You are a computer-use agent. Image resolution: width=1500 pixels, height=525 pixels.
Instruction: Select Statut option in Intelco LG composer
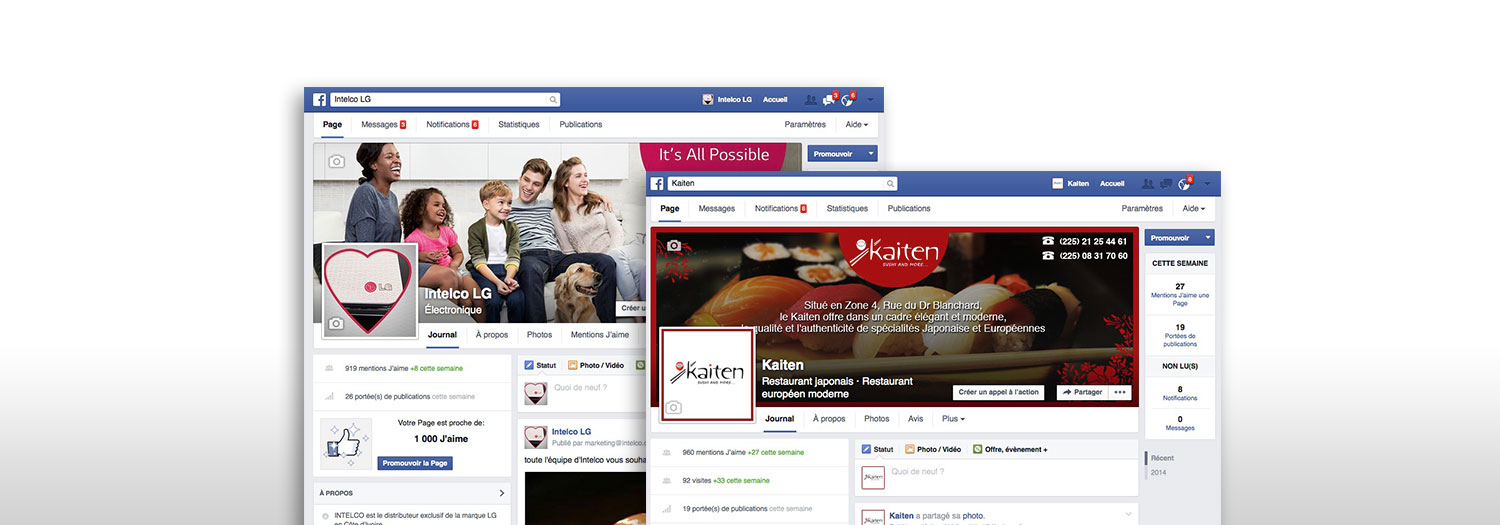click(x=541, y=365)
